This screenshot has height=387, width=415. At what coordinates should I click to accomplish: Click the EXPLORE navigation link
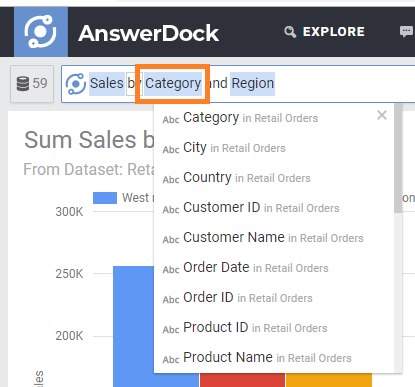click(334, 32)
